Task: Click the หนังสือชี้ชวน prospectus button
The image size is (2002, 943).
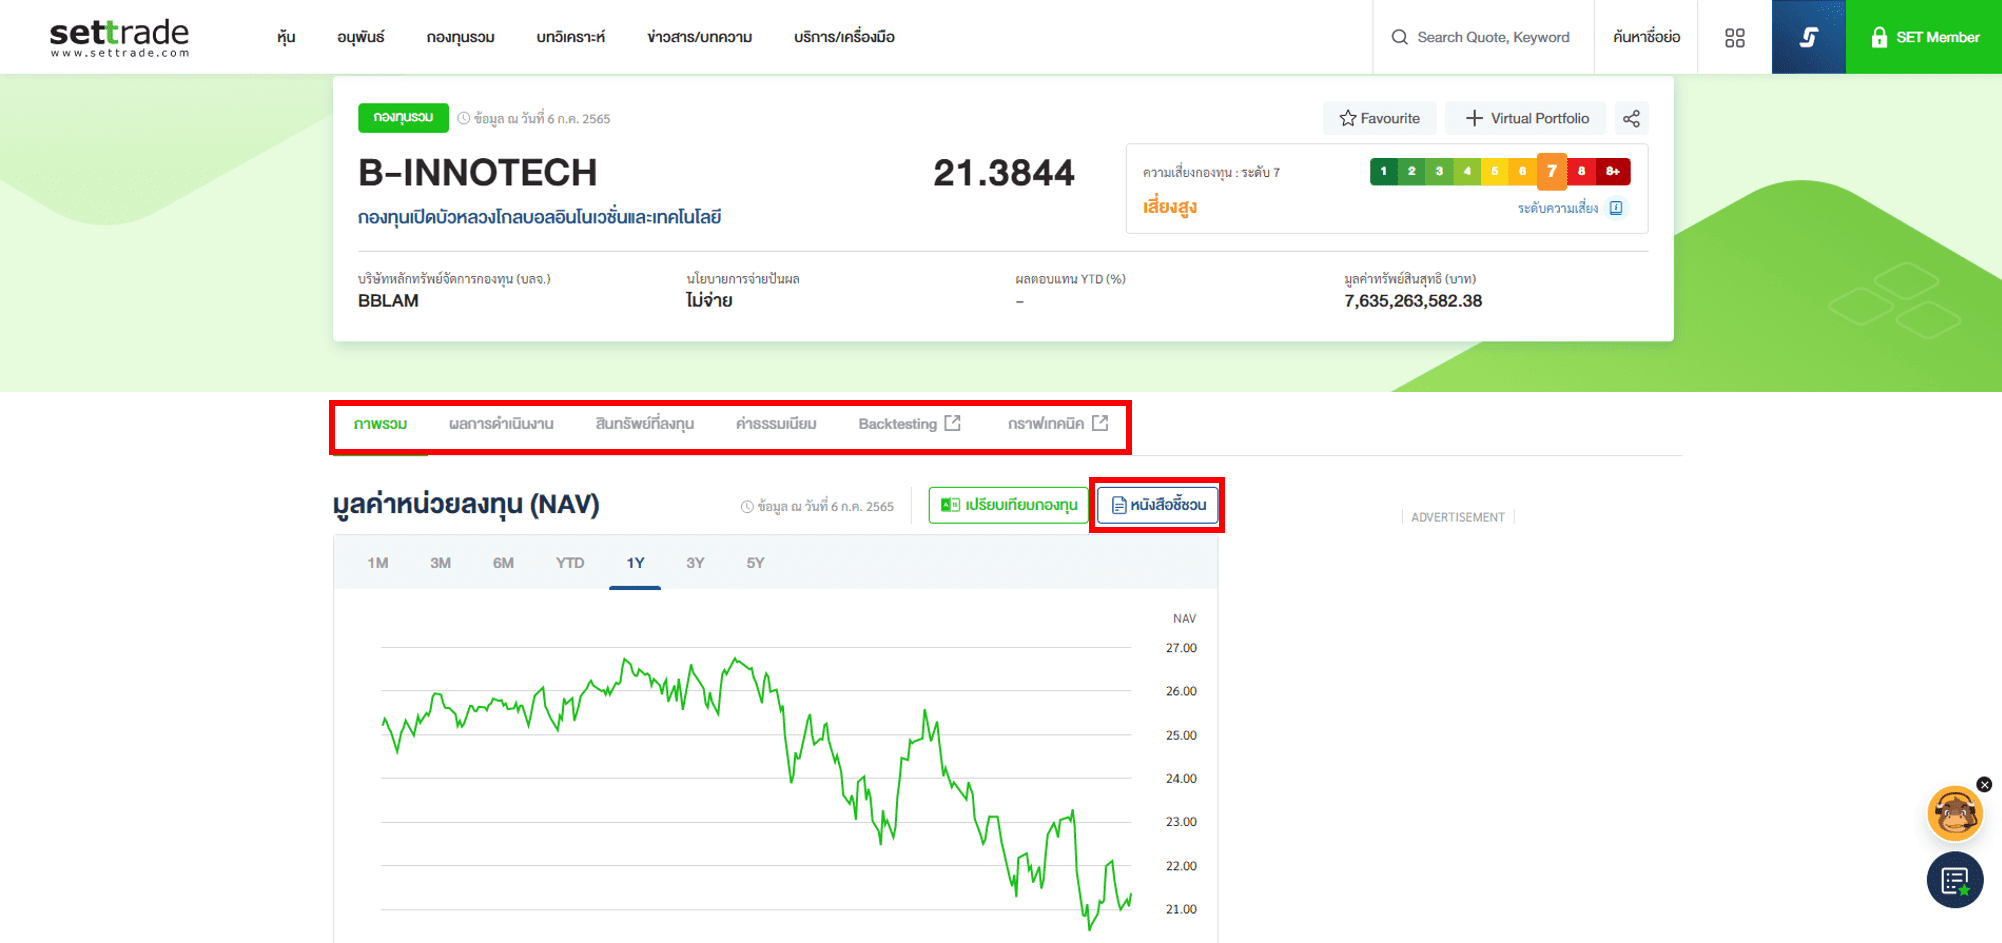Action: [x=1158, y=505]
